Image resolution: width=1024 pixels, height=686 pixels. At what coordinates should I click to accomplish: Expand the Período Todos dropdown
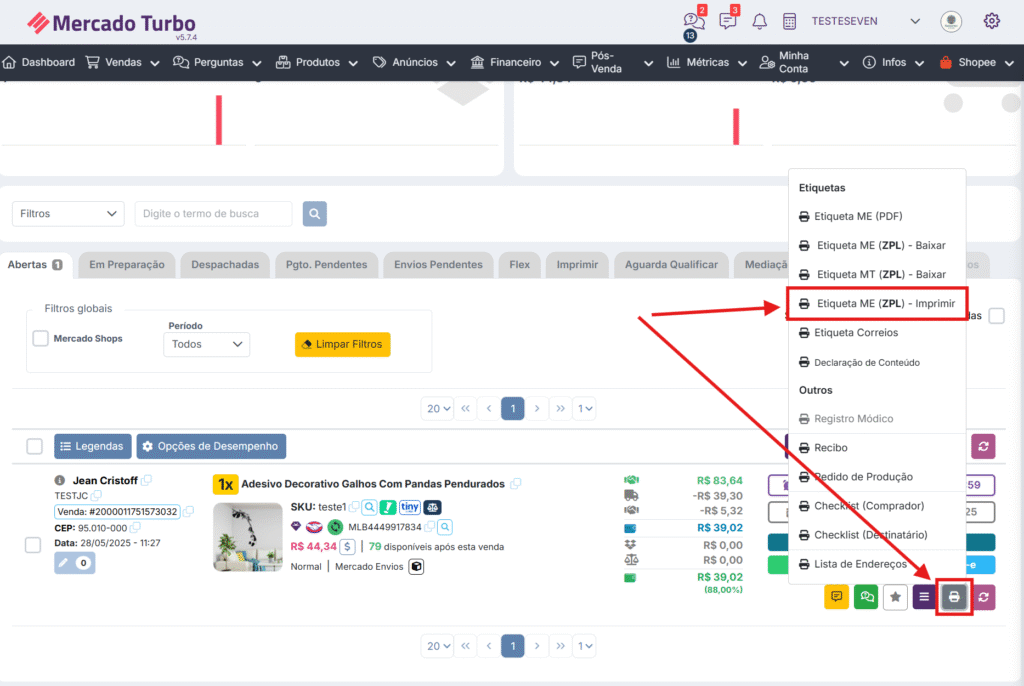(206, 344)
